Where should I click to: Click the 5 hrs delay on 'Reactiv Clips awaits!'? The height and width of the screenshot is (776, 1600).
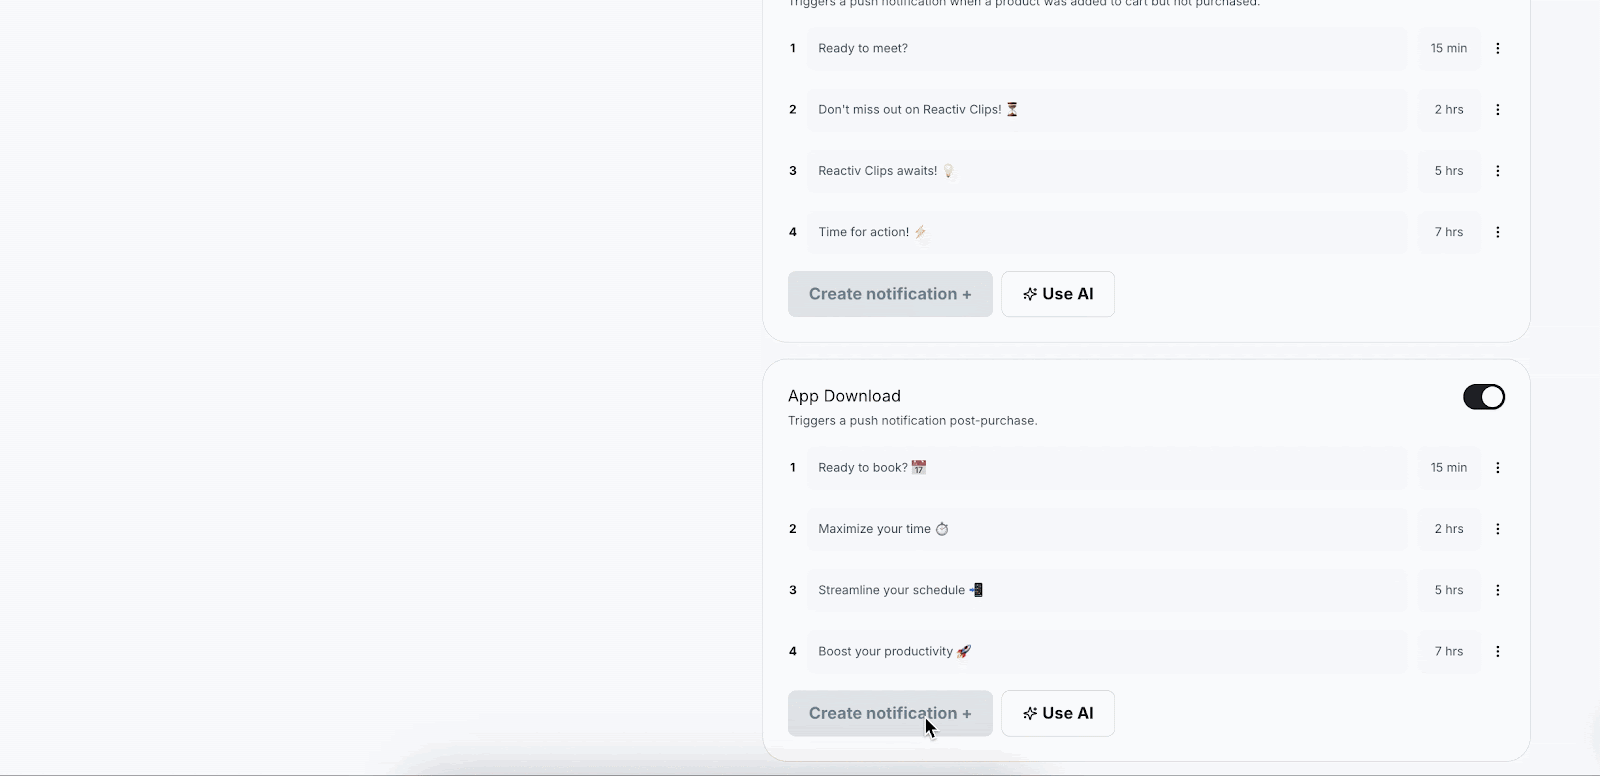(1448, 171)
